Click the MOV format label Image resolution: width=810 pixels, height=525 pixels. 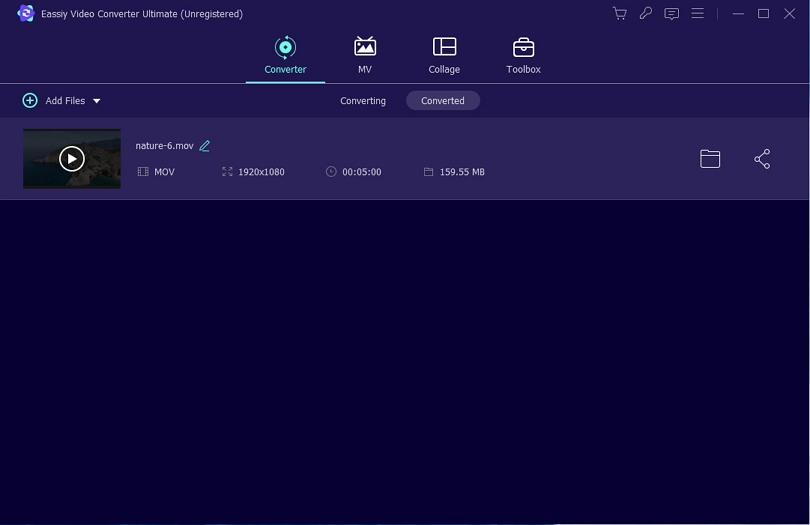tap(164, 172)
